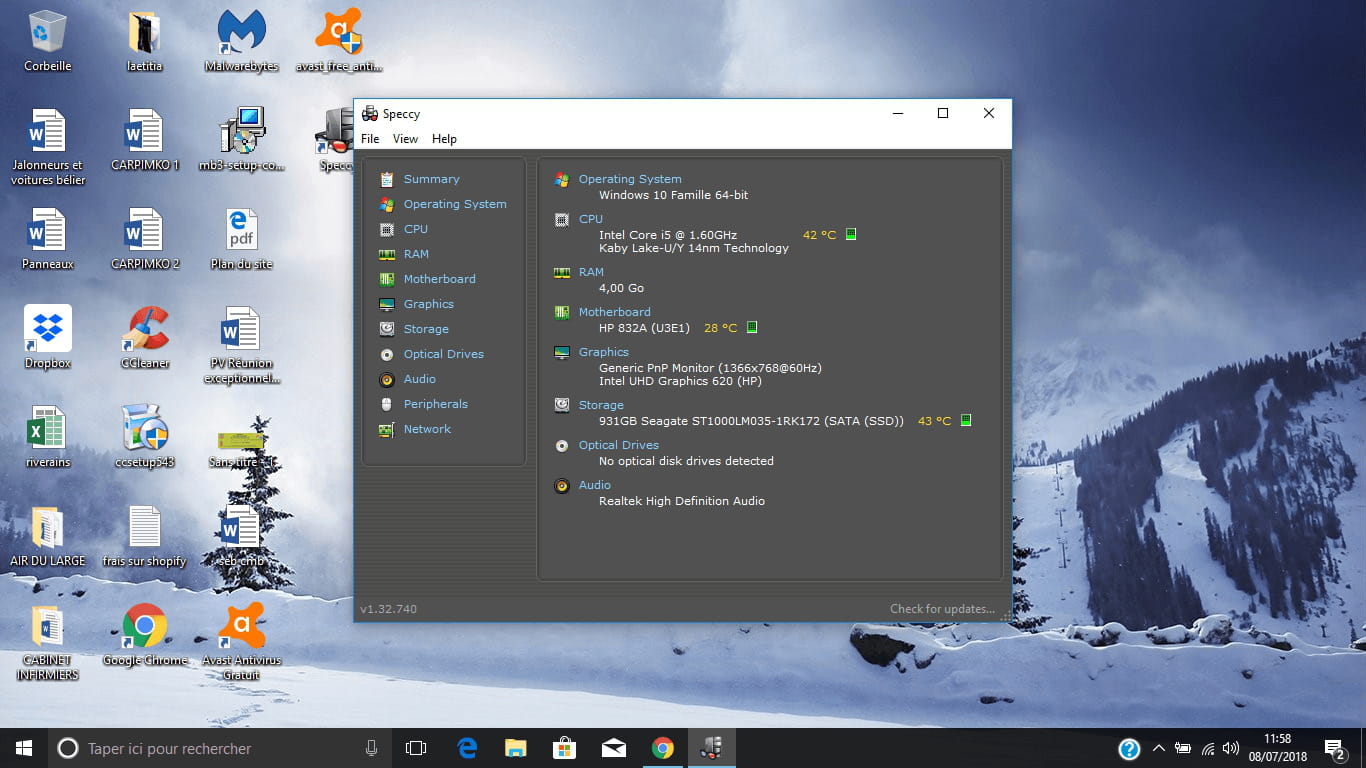The height and width of the screenshot is (768, 1366).
Task: Select the riverains Excel file
Action: pos(47,437)
